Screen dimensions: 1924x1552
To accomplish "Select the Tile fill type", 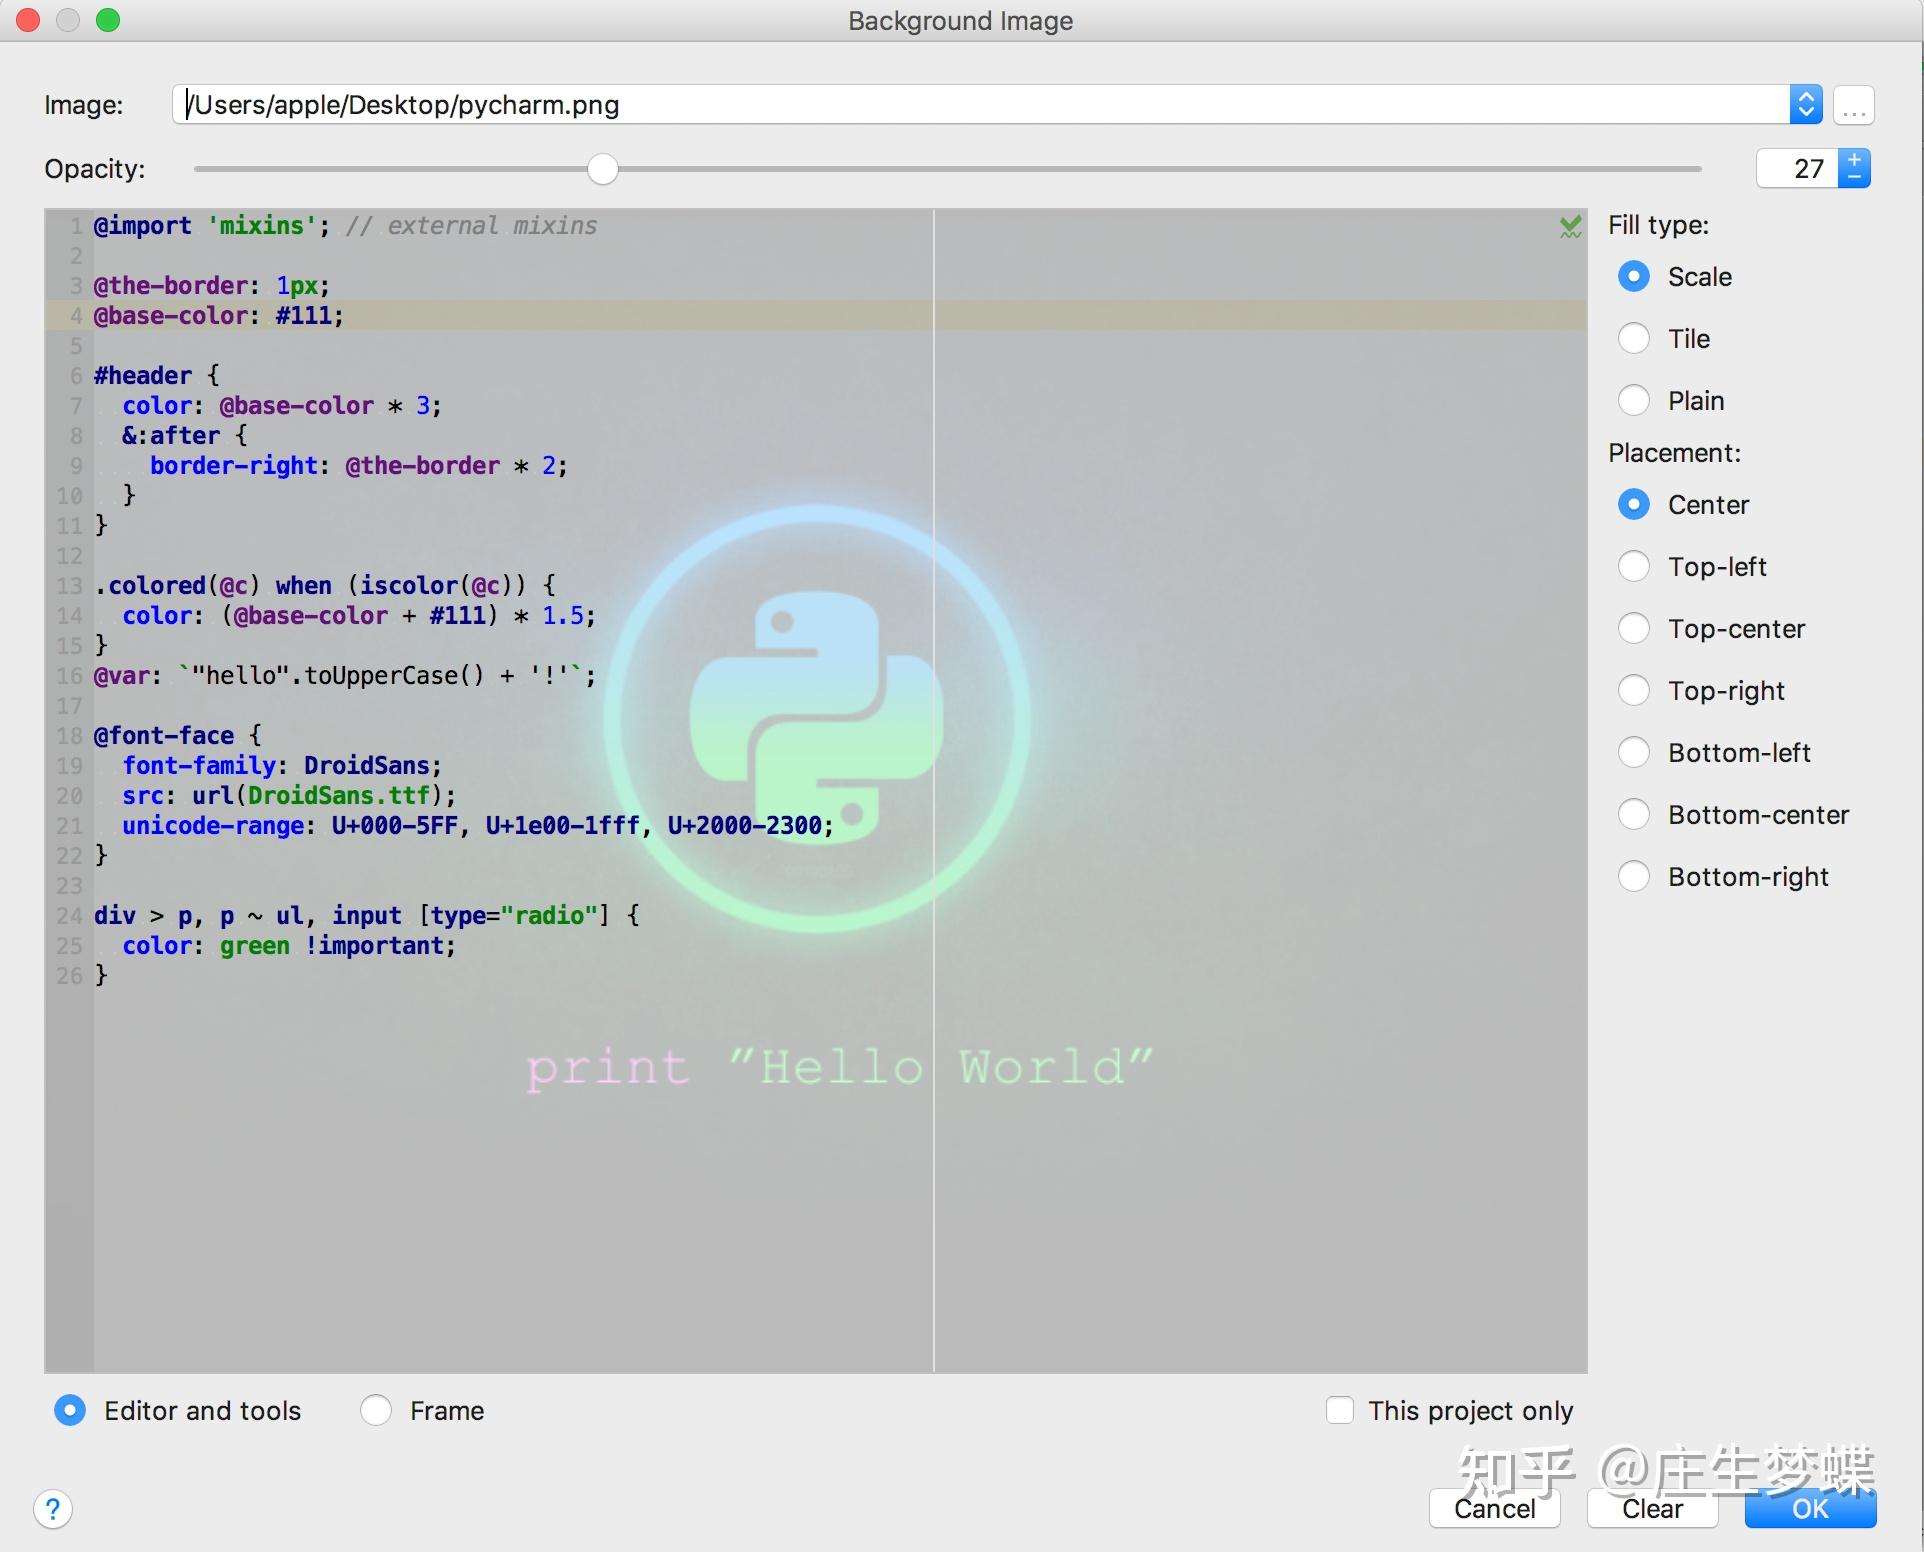I will pos(1634,339).
